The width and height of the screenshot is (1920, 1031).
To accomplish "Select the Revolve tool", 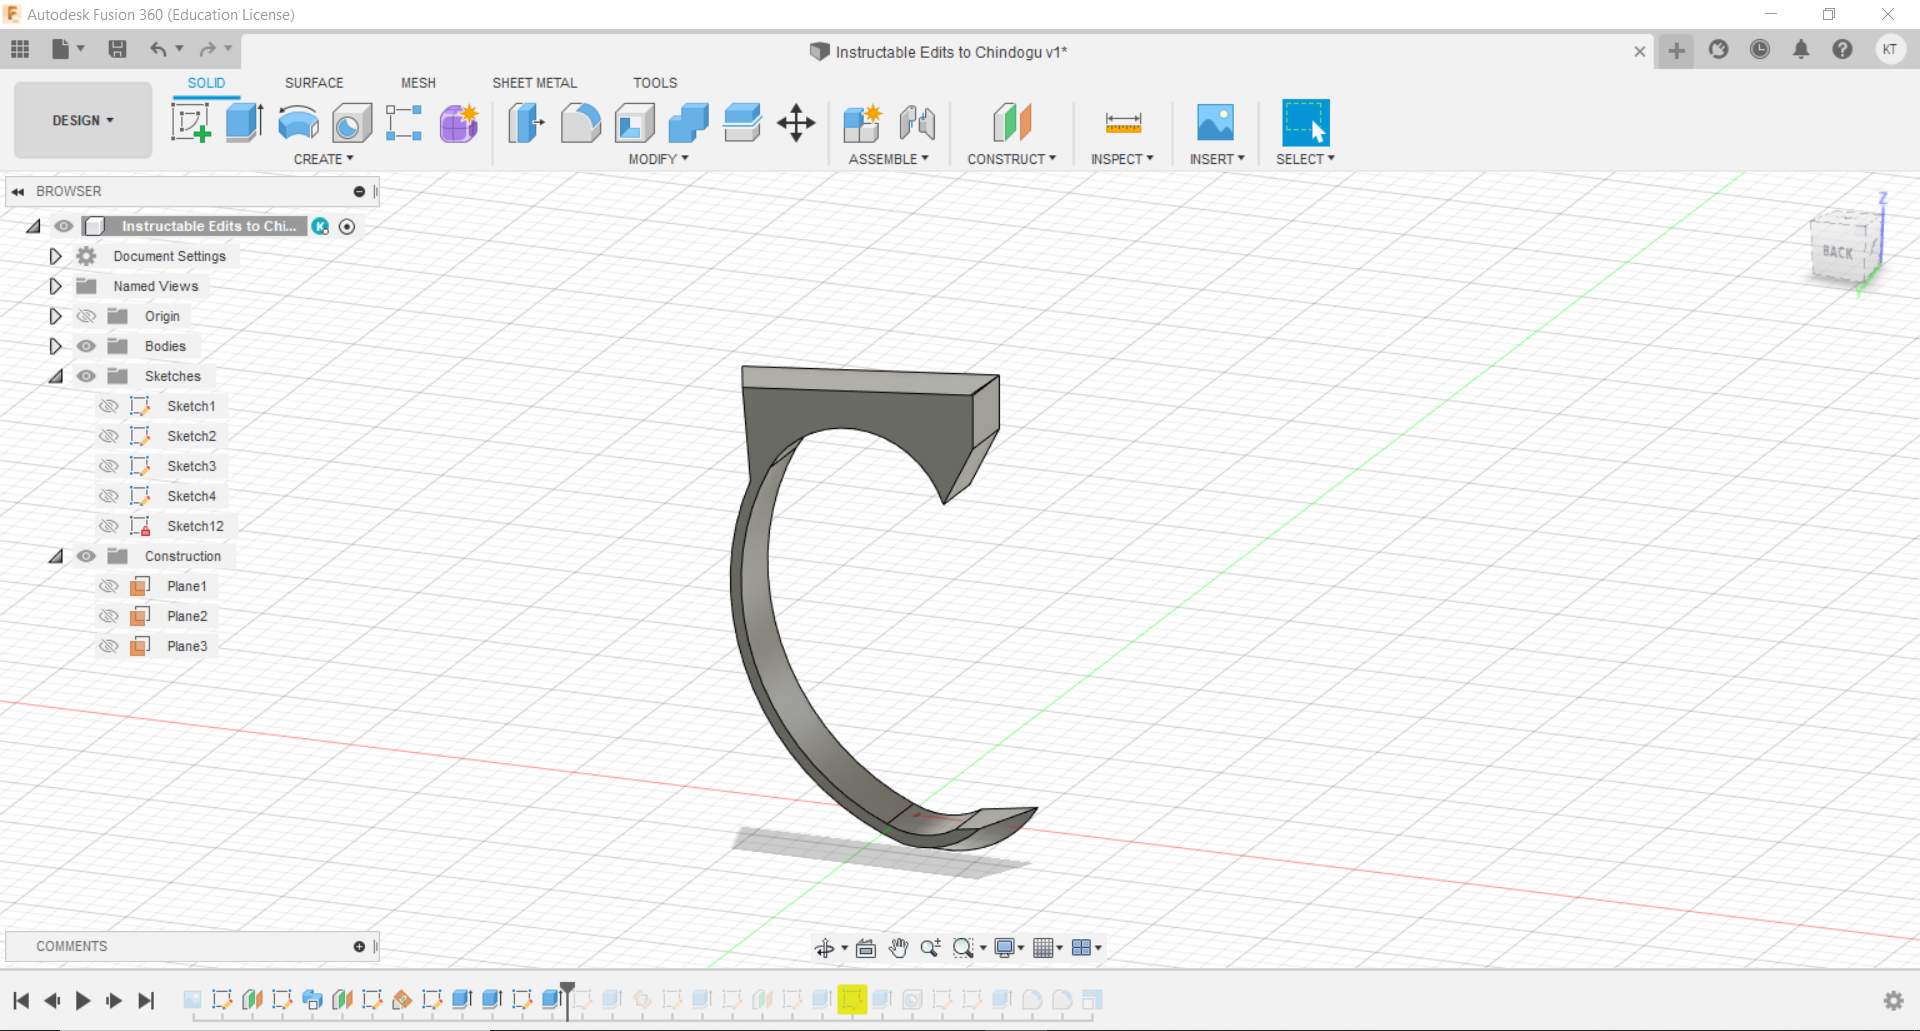I will click(x=298, y=123).
